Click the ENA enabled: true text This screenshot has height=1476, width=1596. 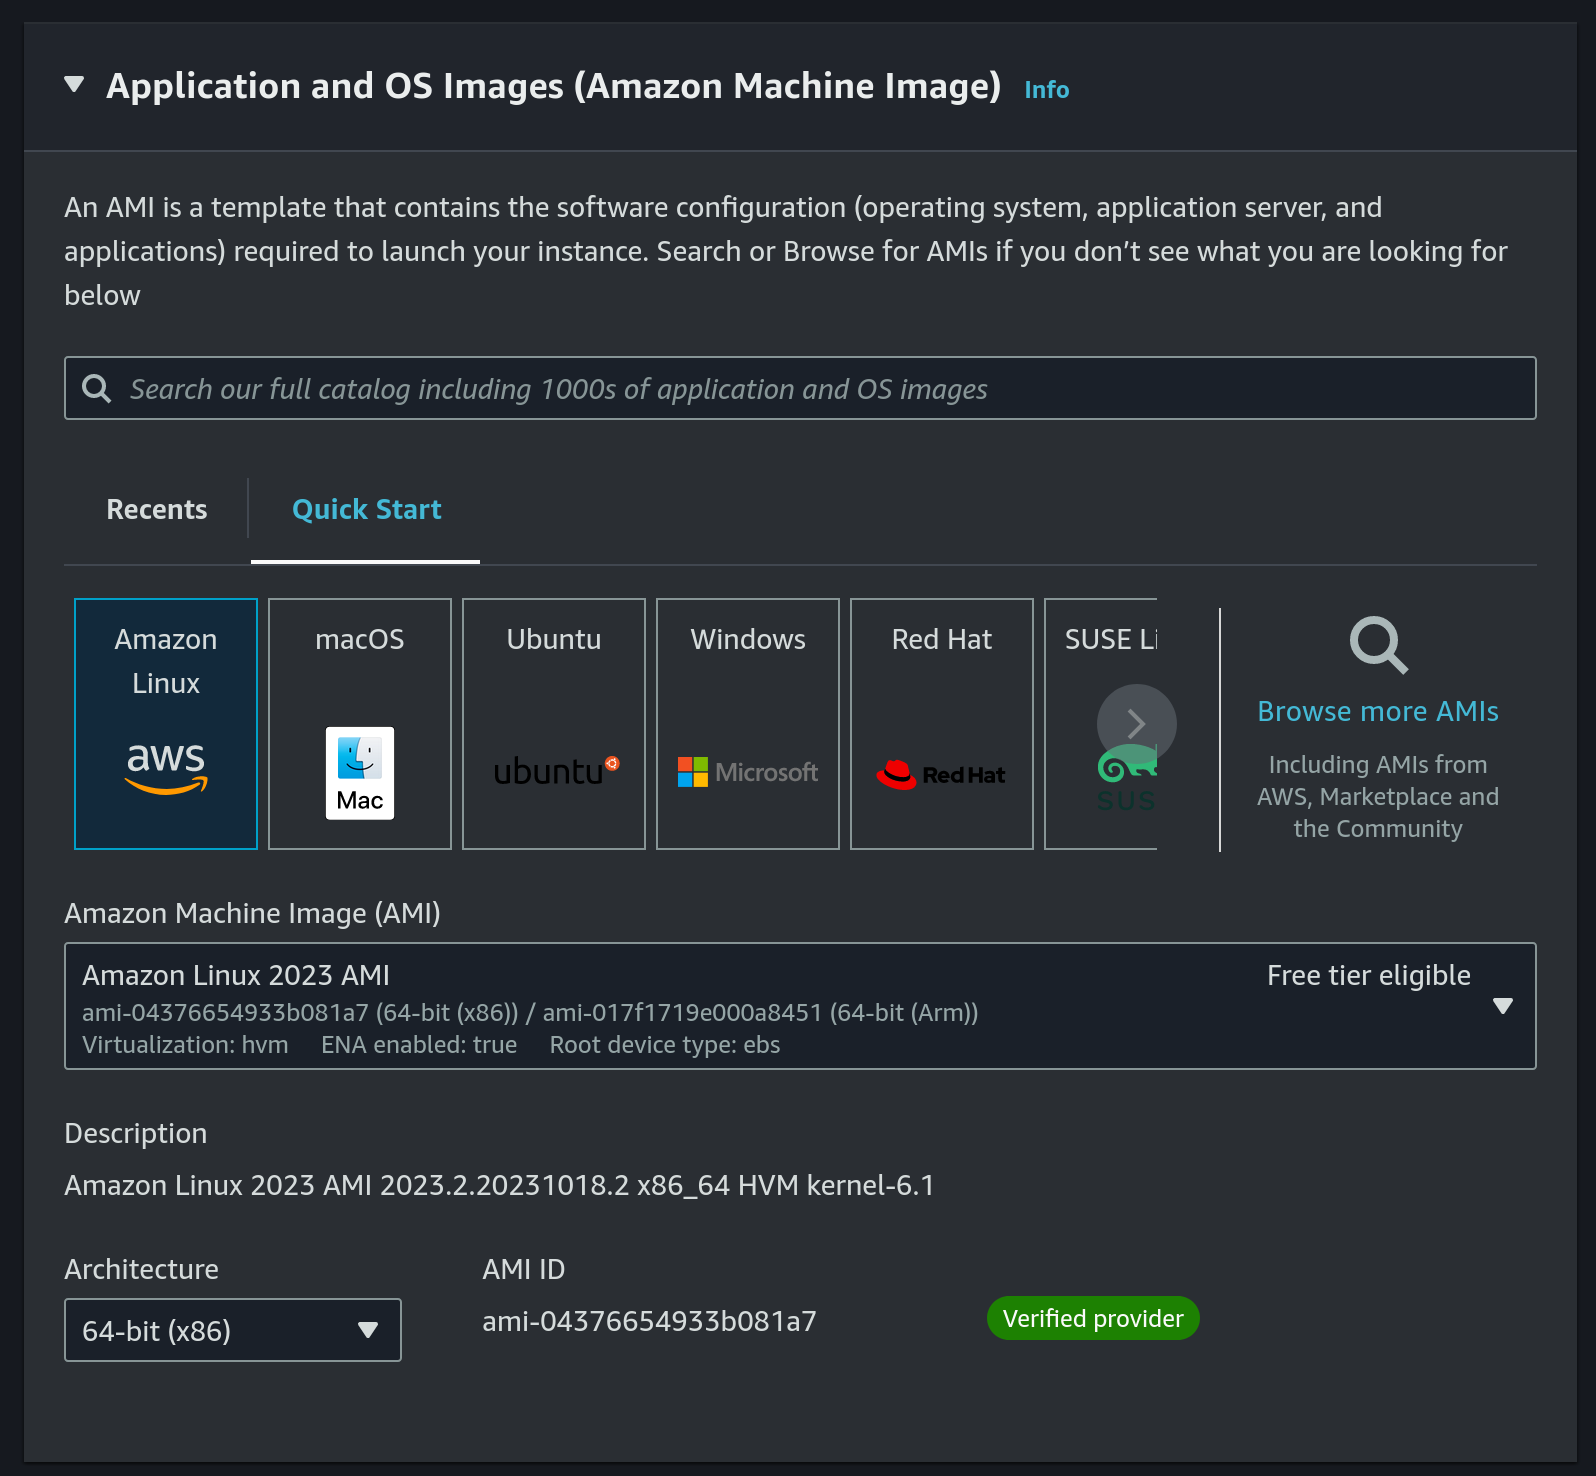point(419,1045)
